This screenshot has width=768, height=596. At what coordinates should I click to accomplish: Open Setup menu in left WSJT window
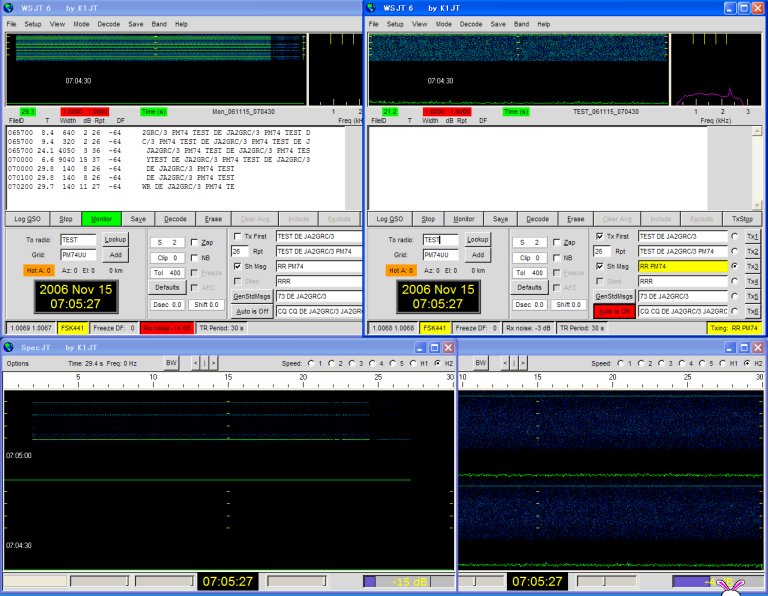pyautogui.click(x=33, y=24)
